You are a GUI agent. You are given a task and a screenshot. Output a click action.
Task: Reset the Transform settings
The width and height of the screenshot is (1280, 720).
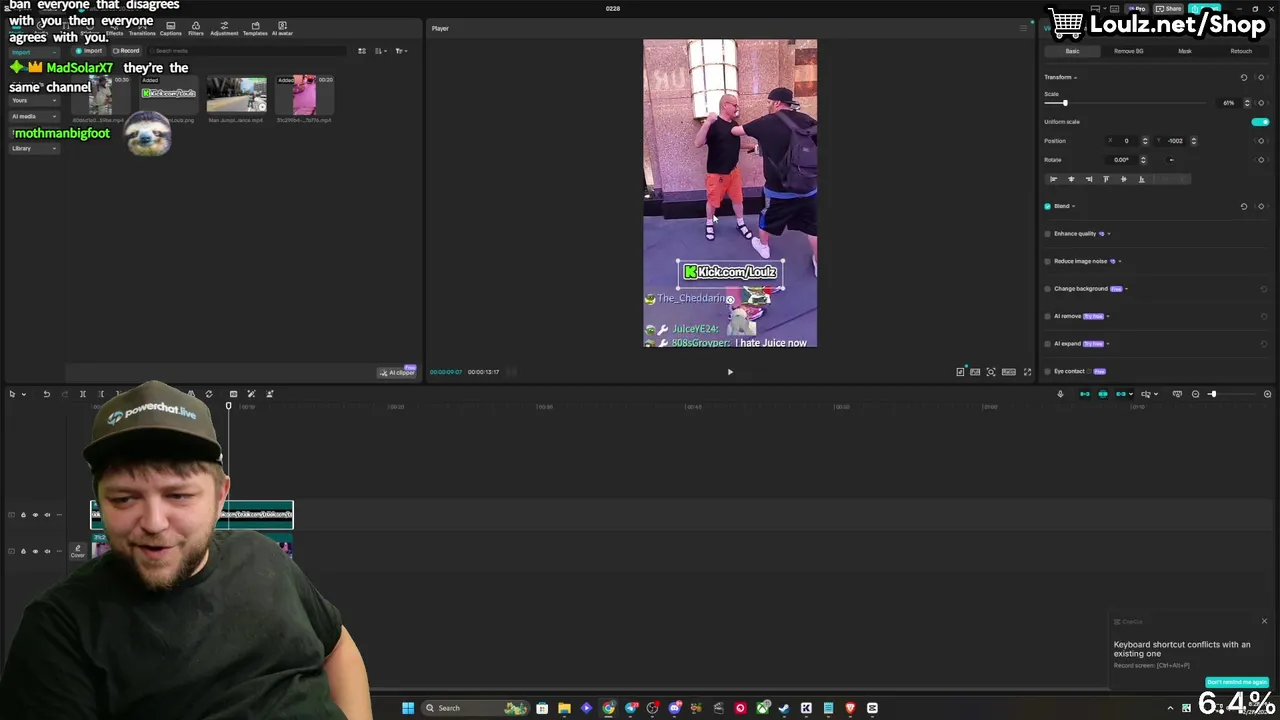click(x=1244, y=77)
